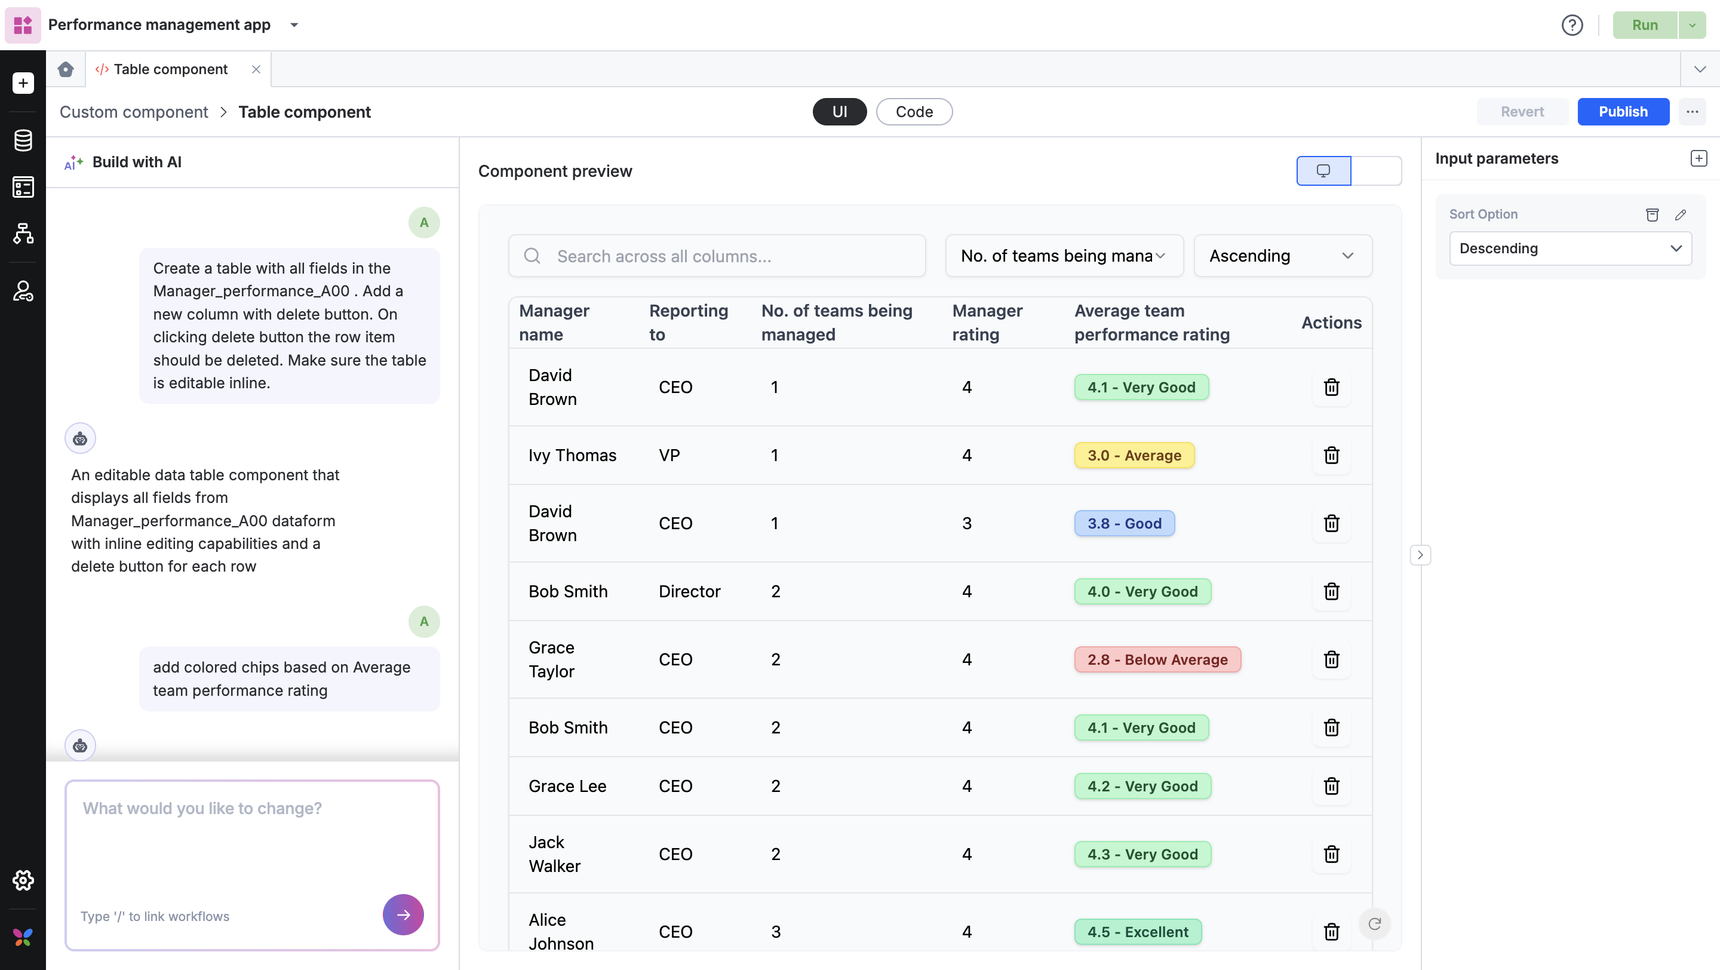Viewport: 1720px width, 970px height.
Task: Edit the Sort Option parameter
Action: (x=1680, y=215)
